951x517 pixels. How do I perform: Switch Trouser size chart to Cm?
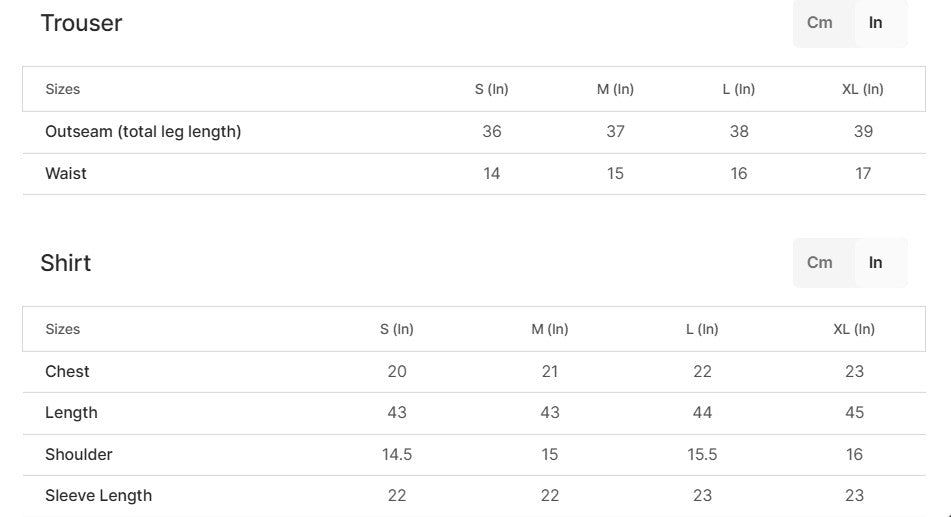pos(820,23)
